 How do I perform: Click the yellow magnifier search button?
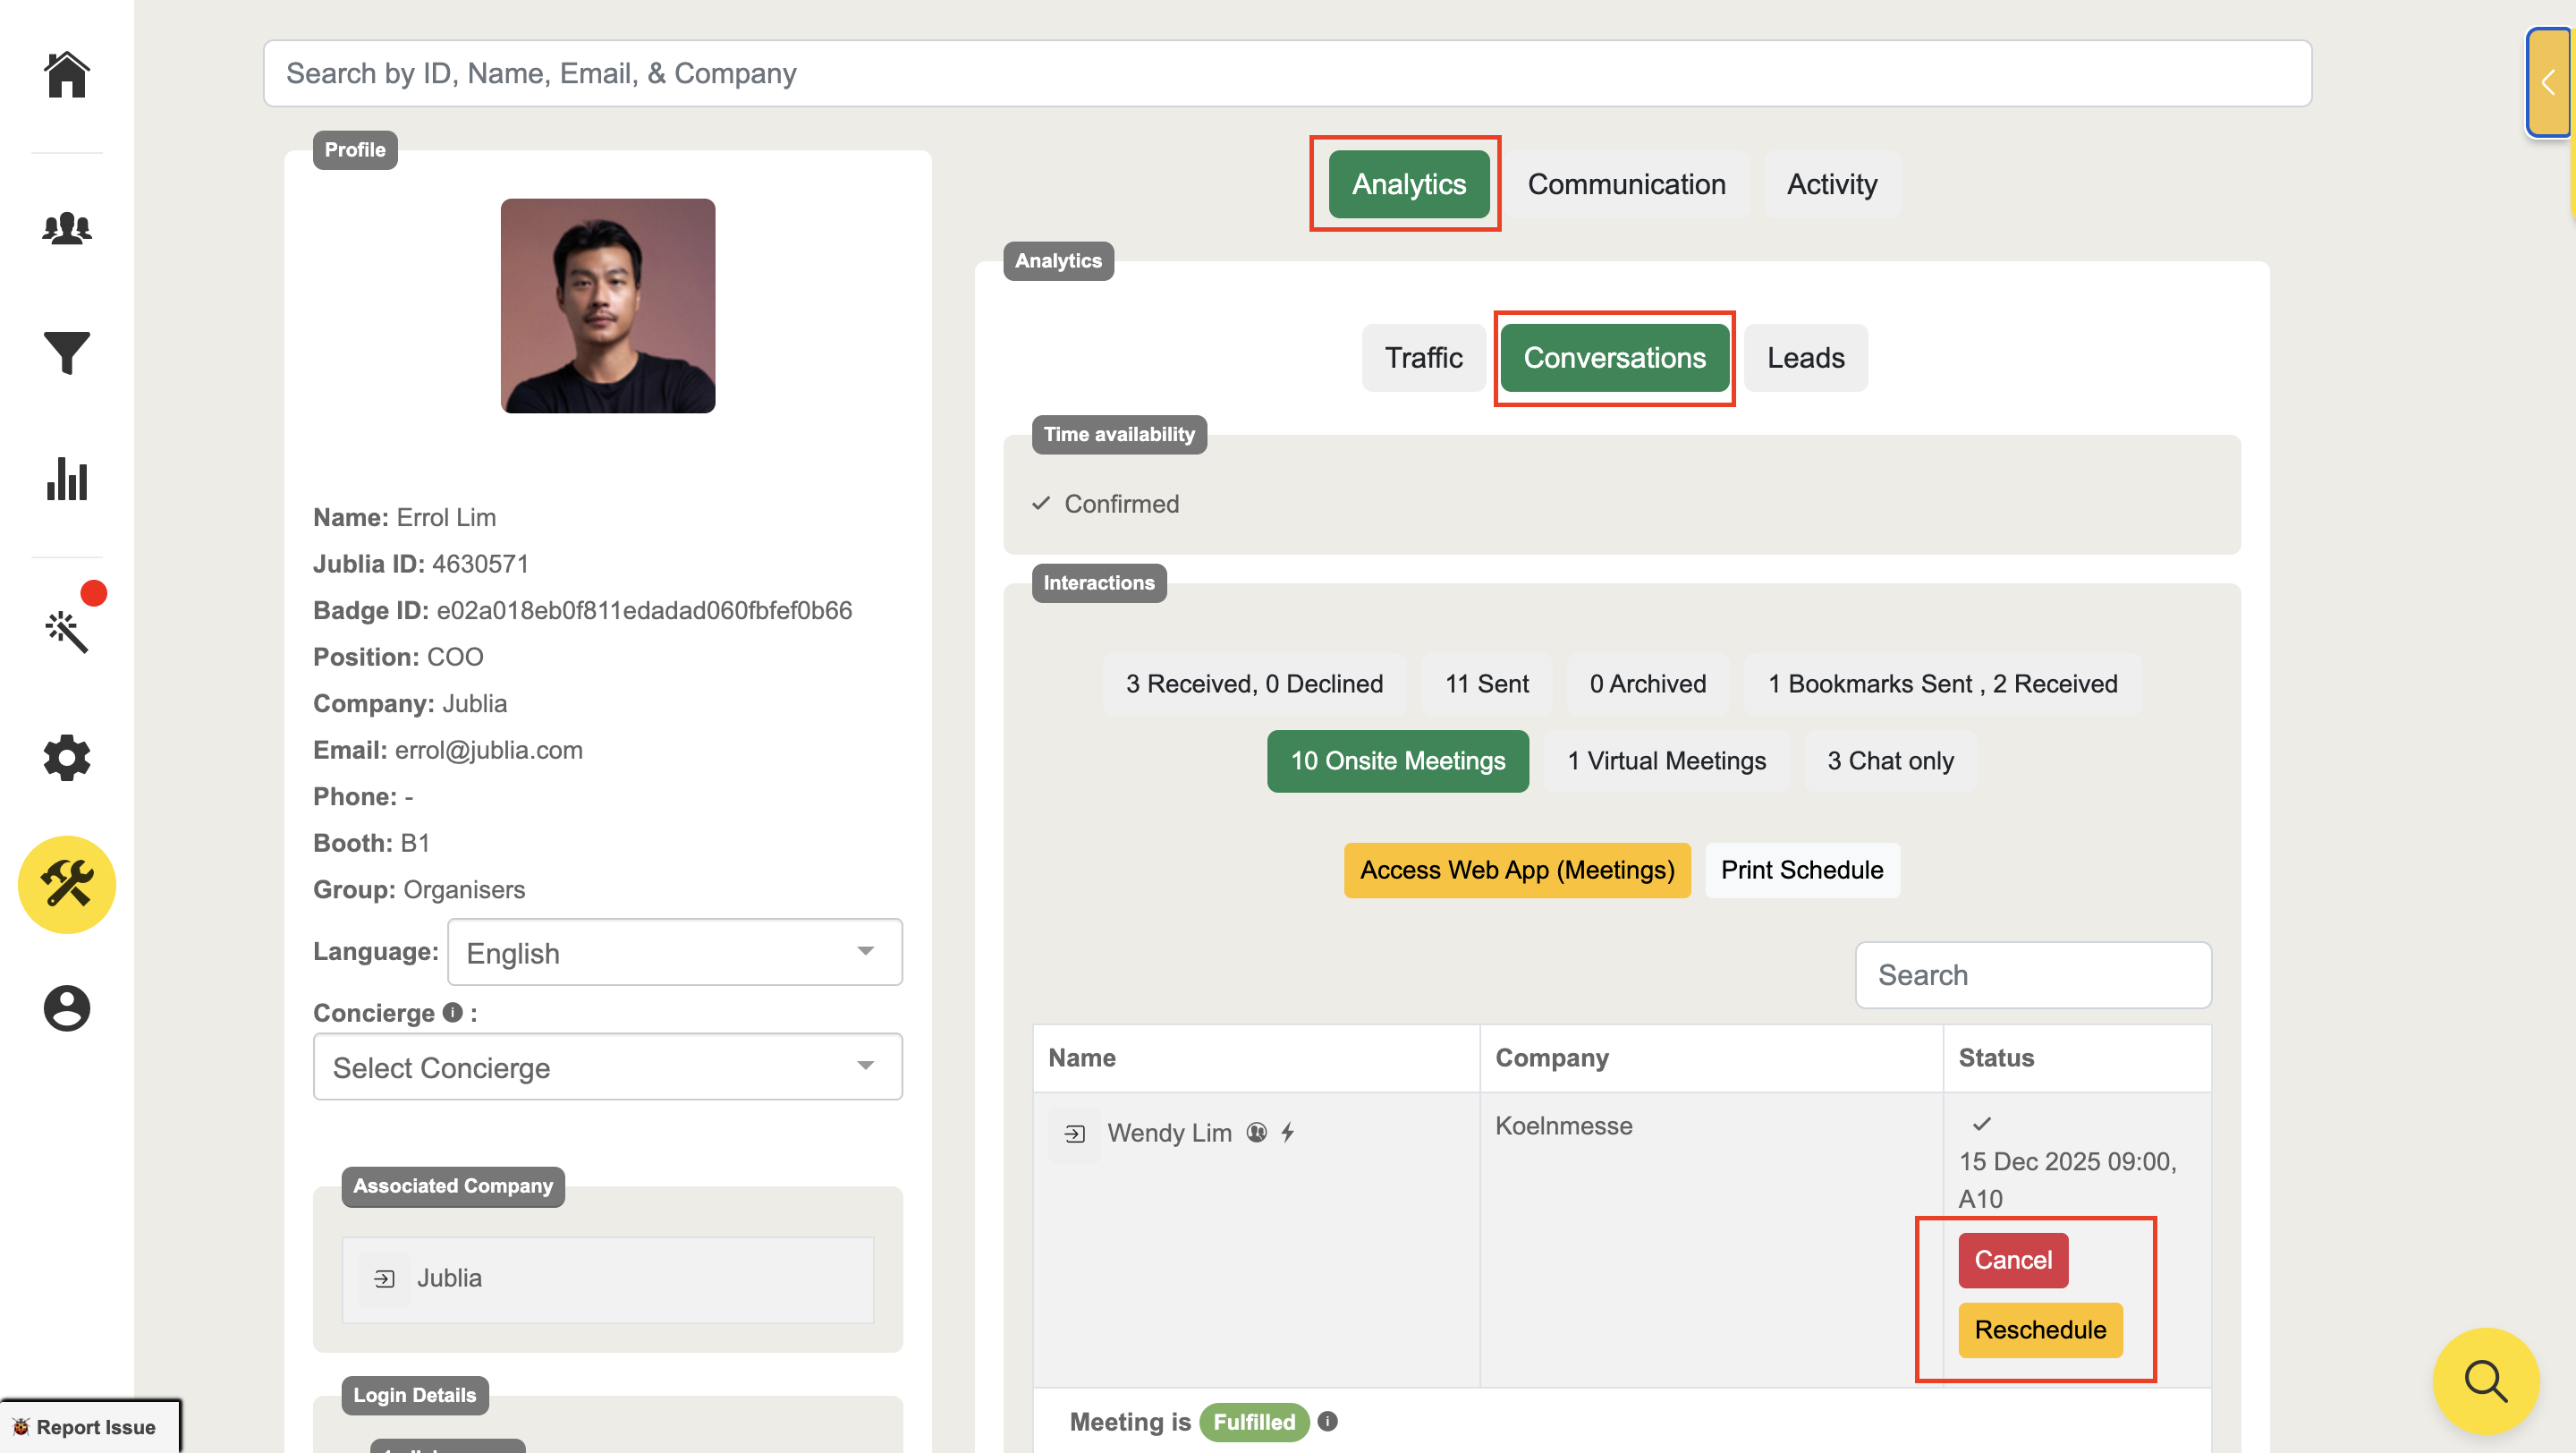tap(2485, 1381)
